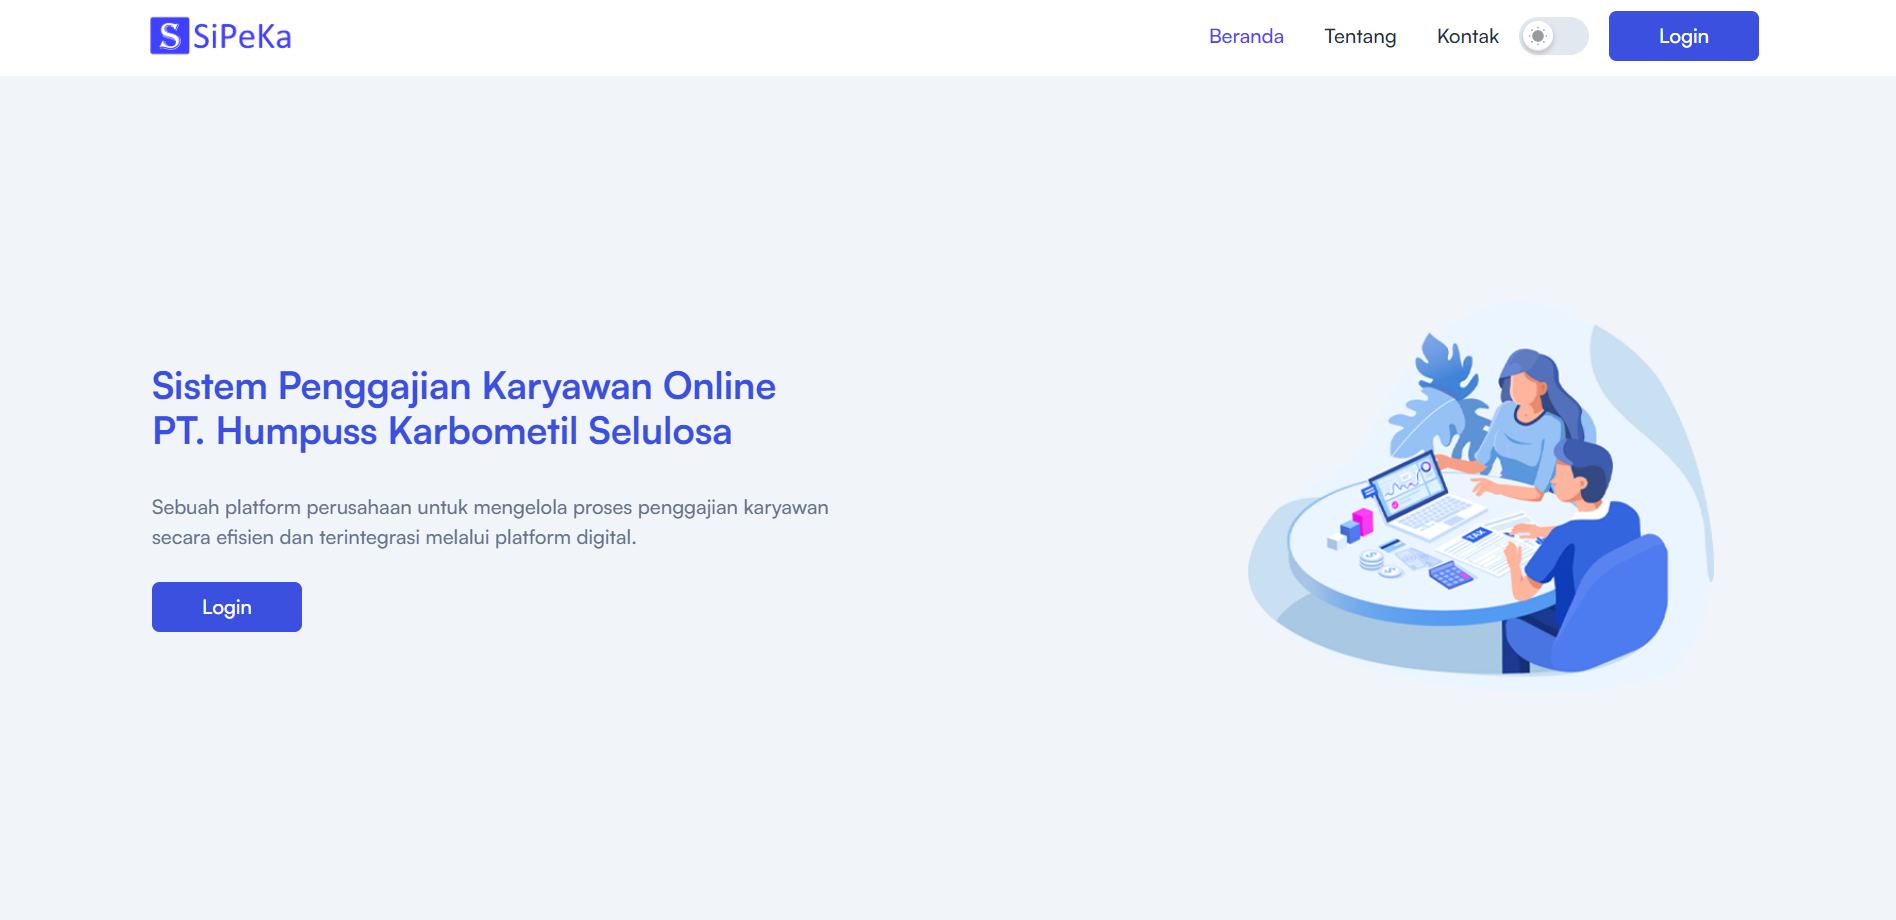The width and height of the screenshot is (1896, 920).
Task: Click the platform description paragraph
Action: pyautogui.click(x=489, y=521)
